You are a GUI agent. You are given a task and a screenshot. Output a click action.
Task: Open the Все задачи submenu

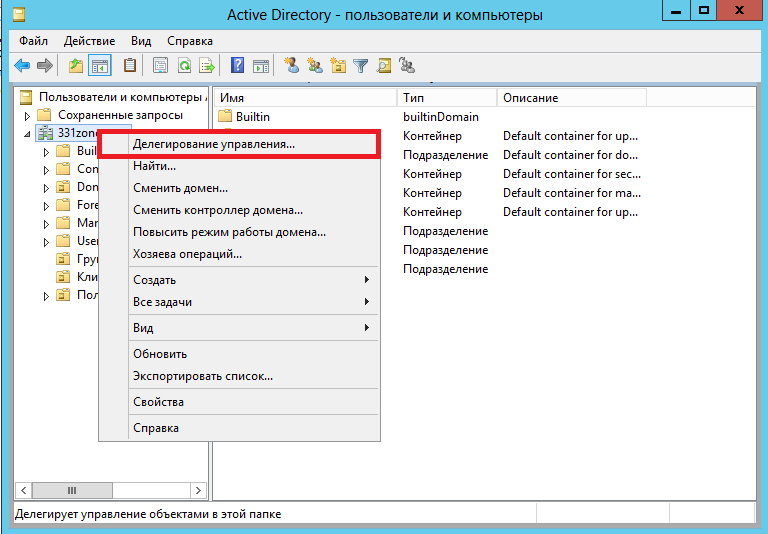pos(240,302)
